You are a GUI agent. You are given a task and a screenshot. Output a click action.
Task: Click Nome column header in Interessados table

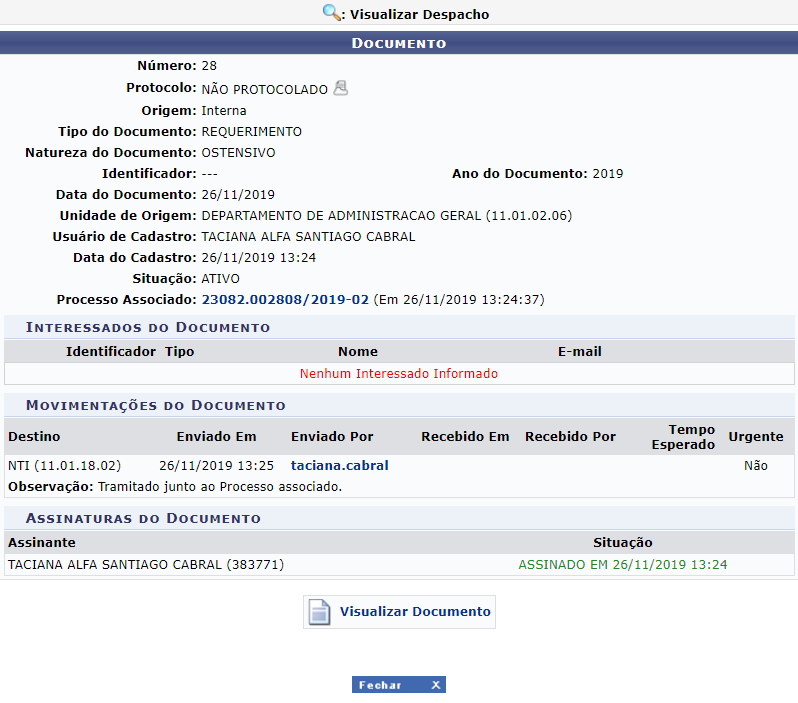pyautogui.click(x=358, y=352)
